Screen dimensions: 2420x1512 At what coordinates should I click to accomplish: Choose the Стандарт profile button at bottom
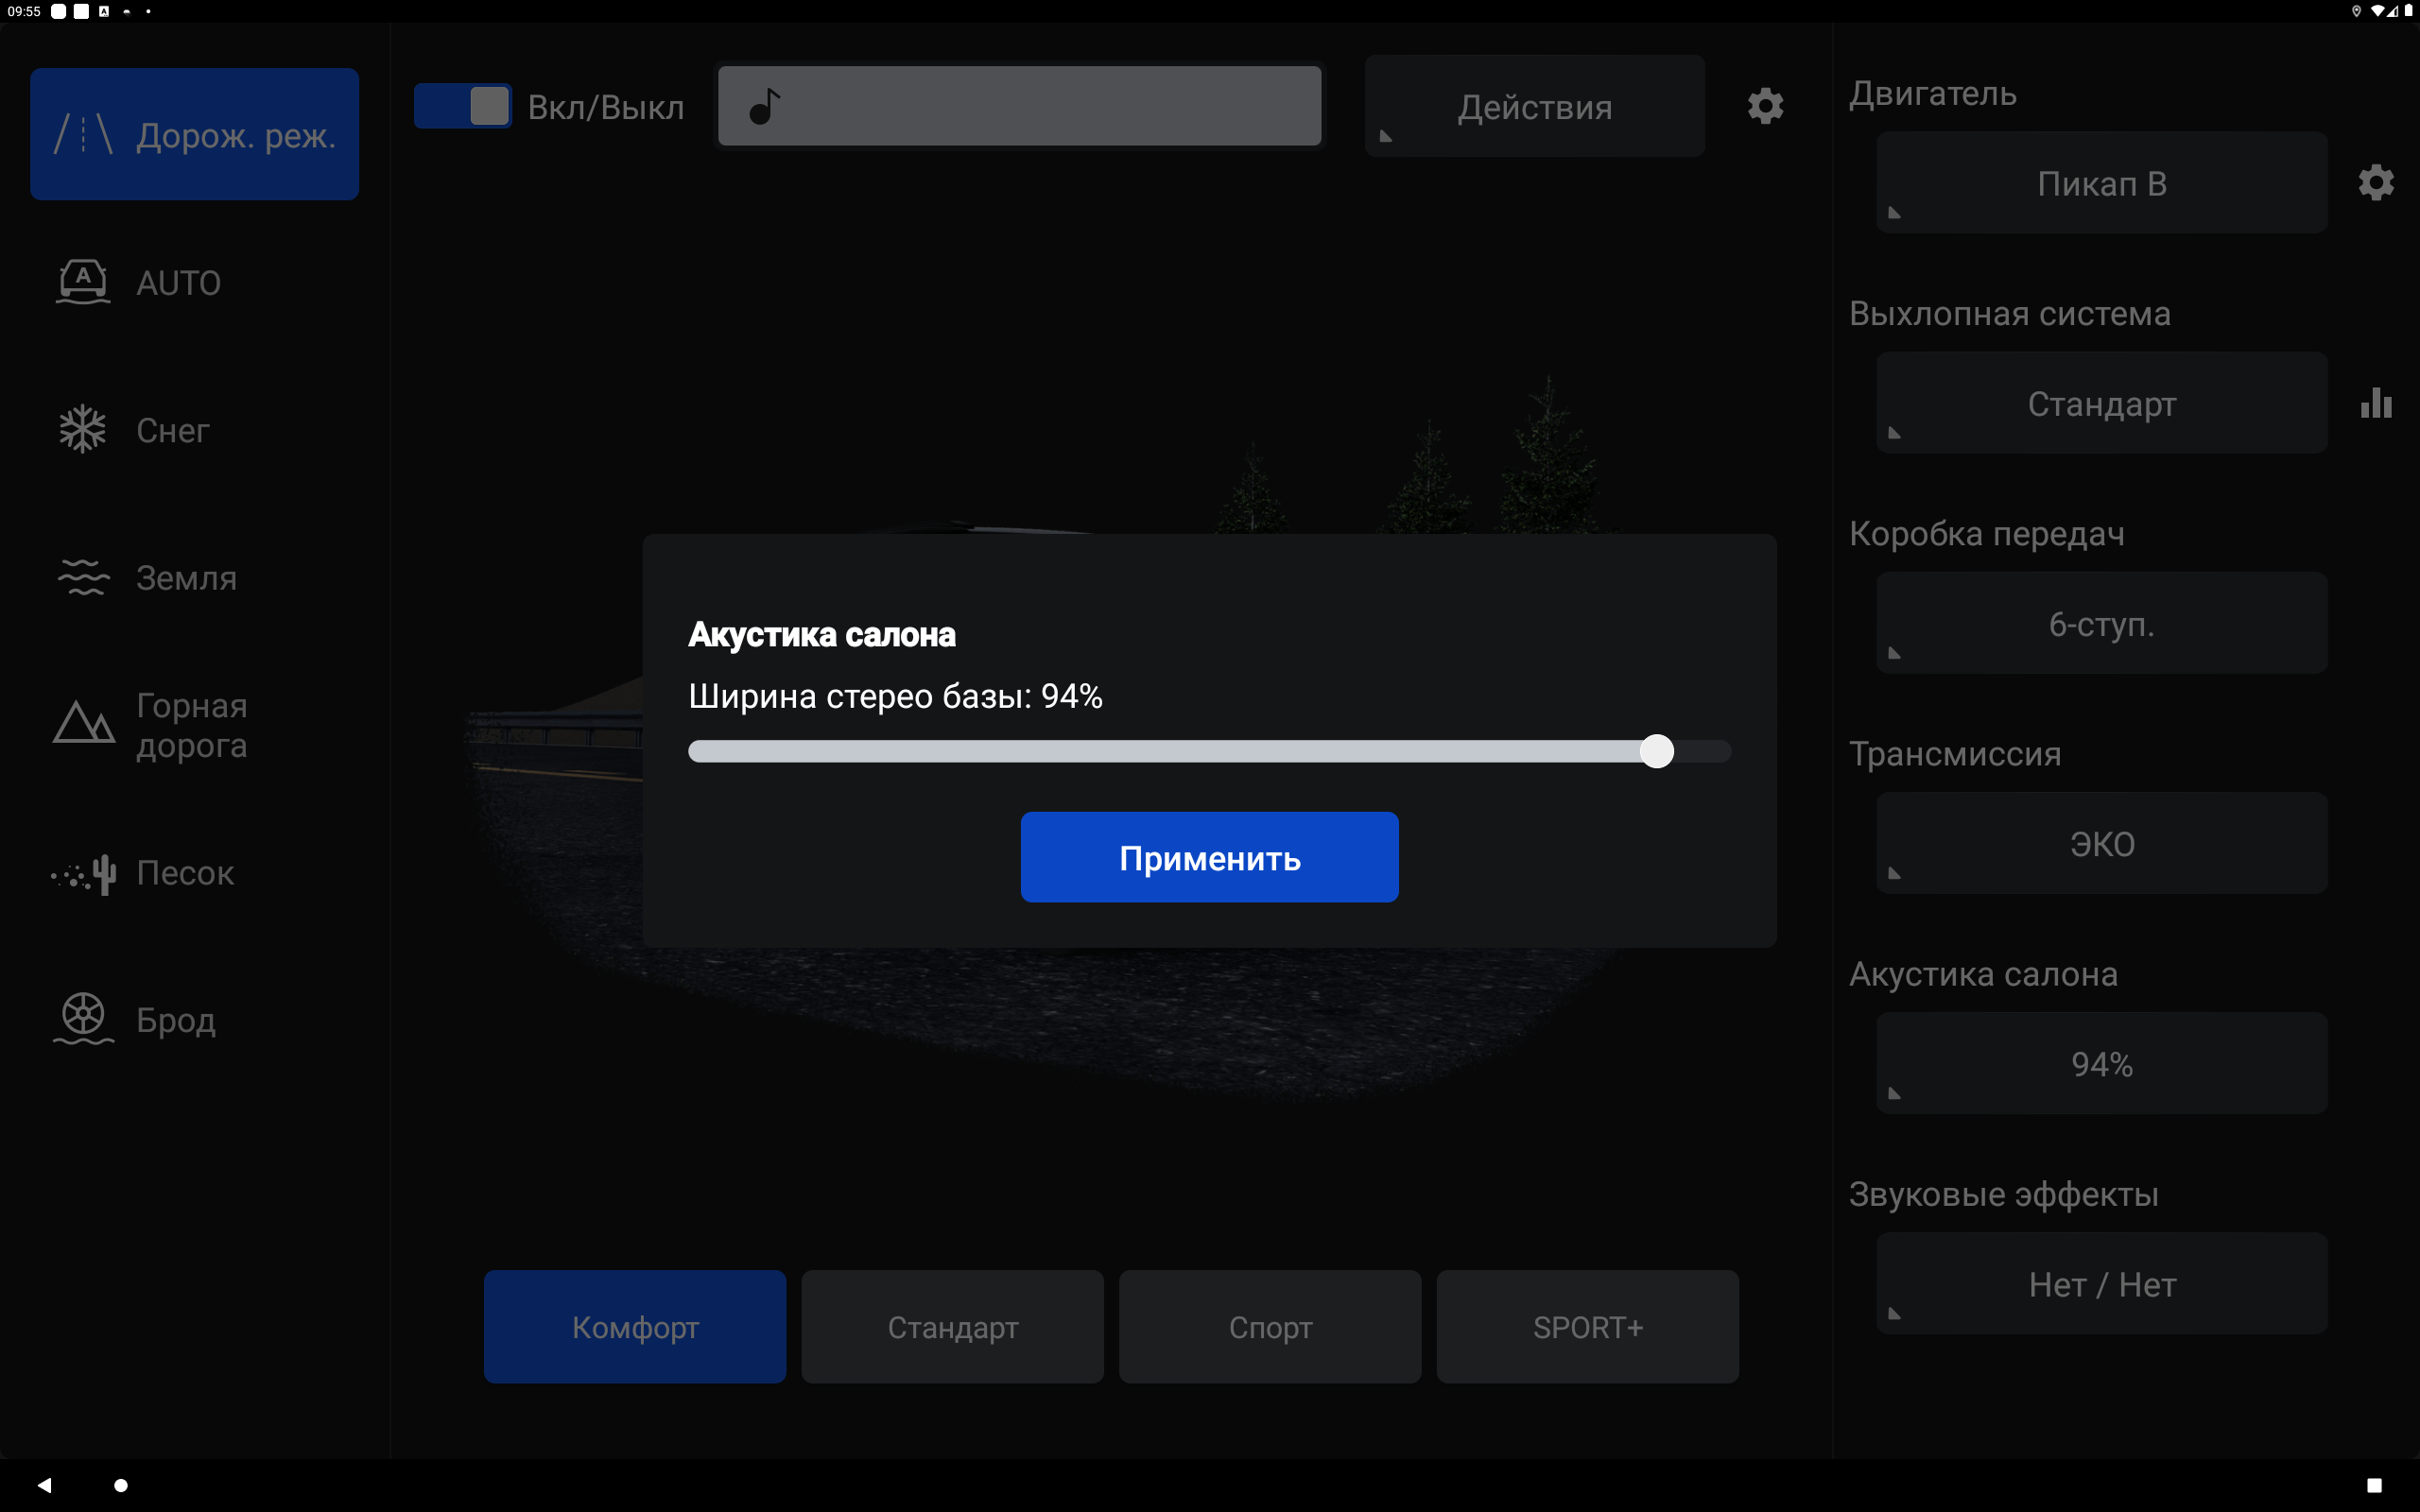coord(952,1327)
